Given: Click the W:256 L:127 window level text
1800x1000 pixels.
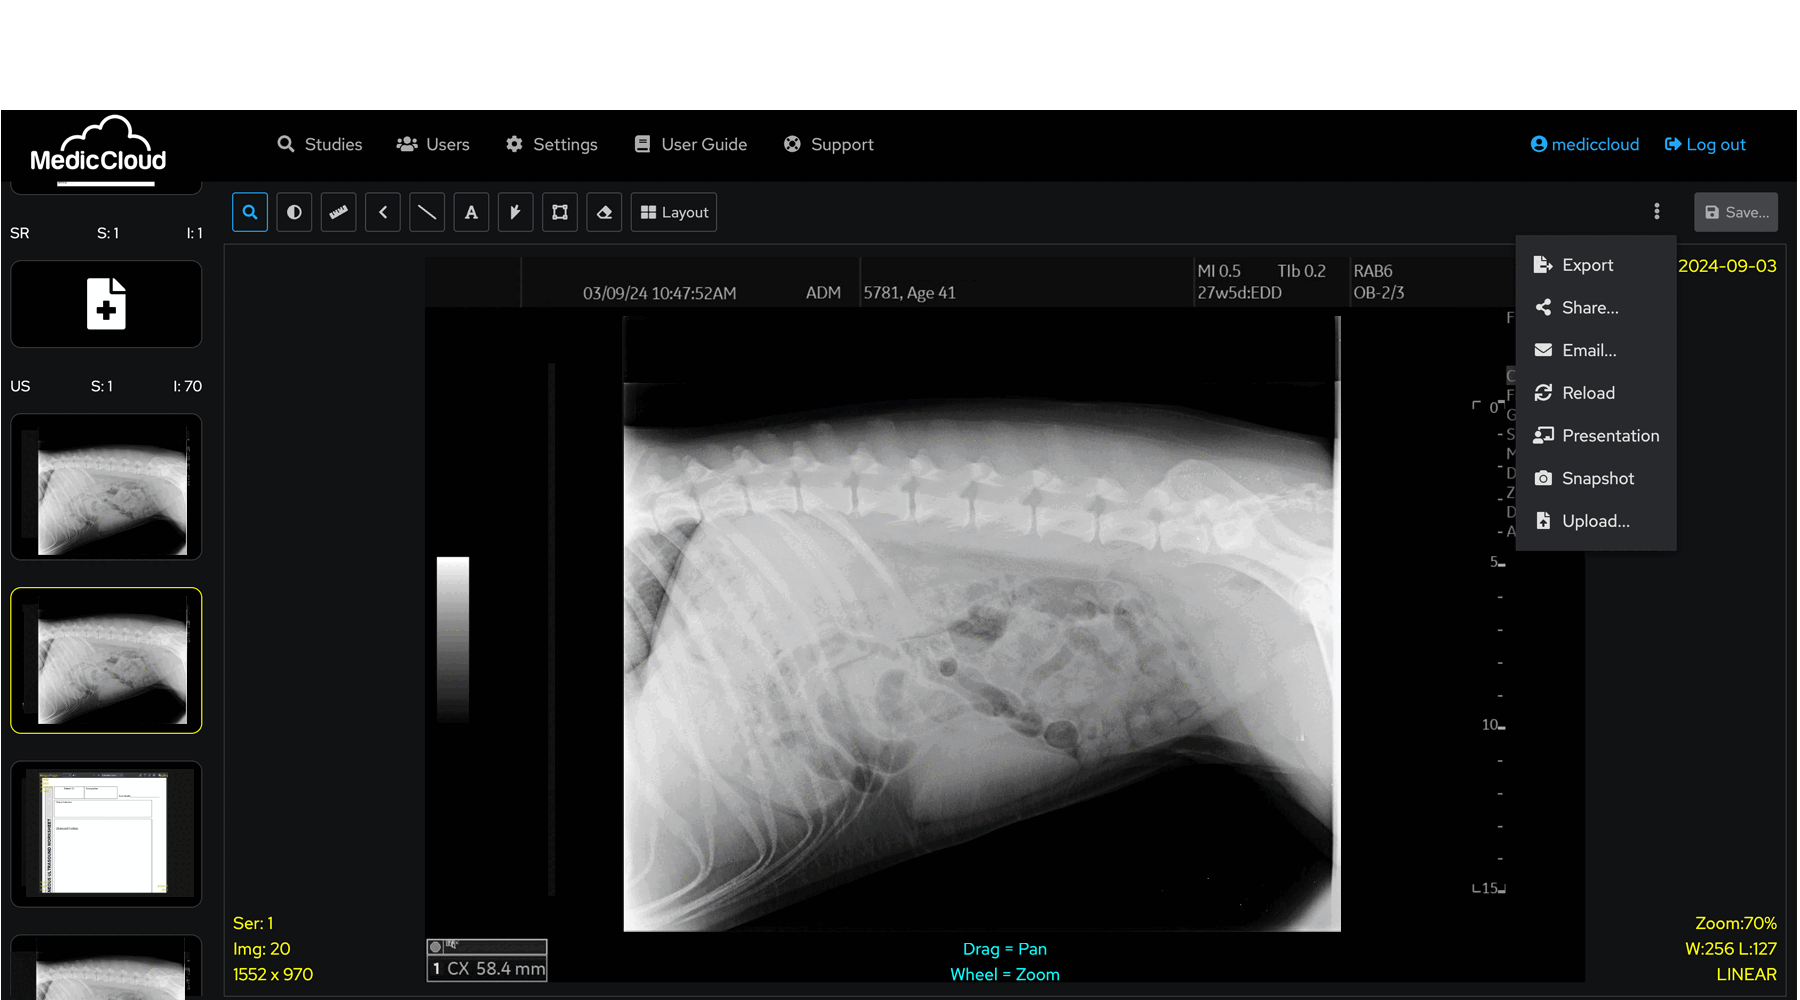Looking at the screenshot, I should click(1731, 949).
